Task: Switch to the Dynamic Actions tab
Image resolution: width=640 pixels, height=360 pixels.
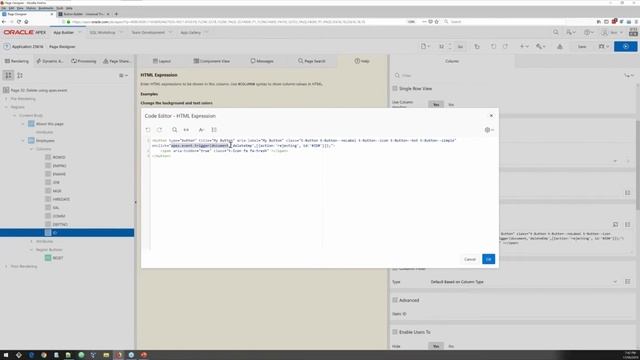Action: (50, 61)
